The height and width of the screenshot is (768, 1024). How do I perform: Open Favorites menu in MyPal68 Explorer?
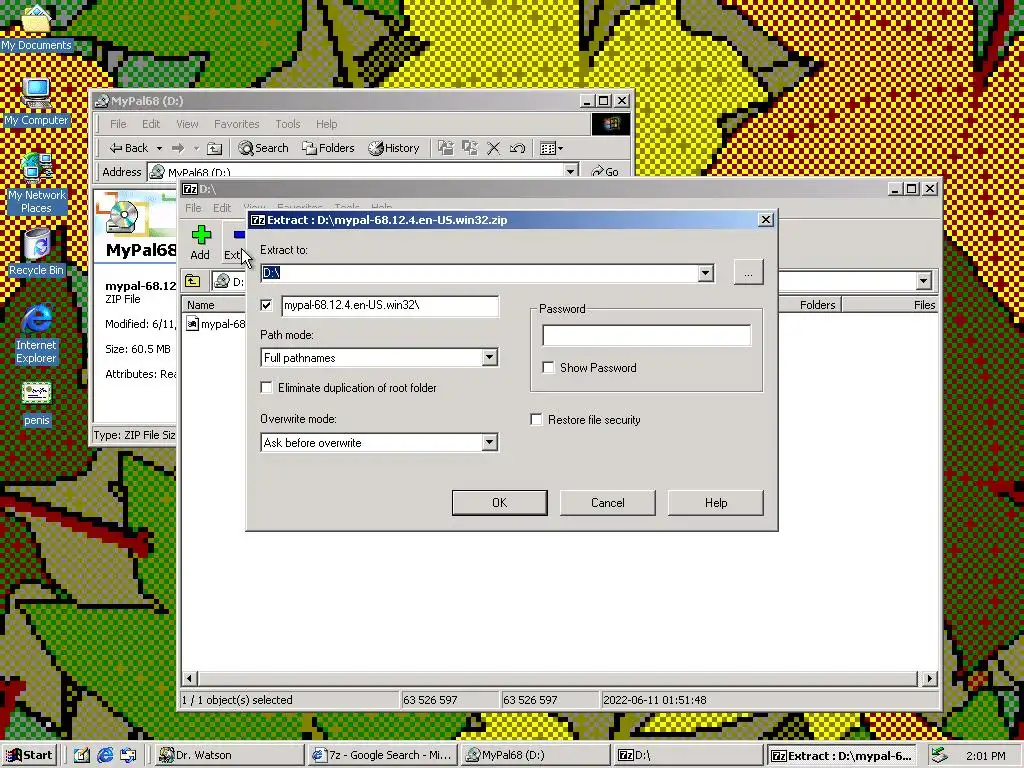coord(236,124)
